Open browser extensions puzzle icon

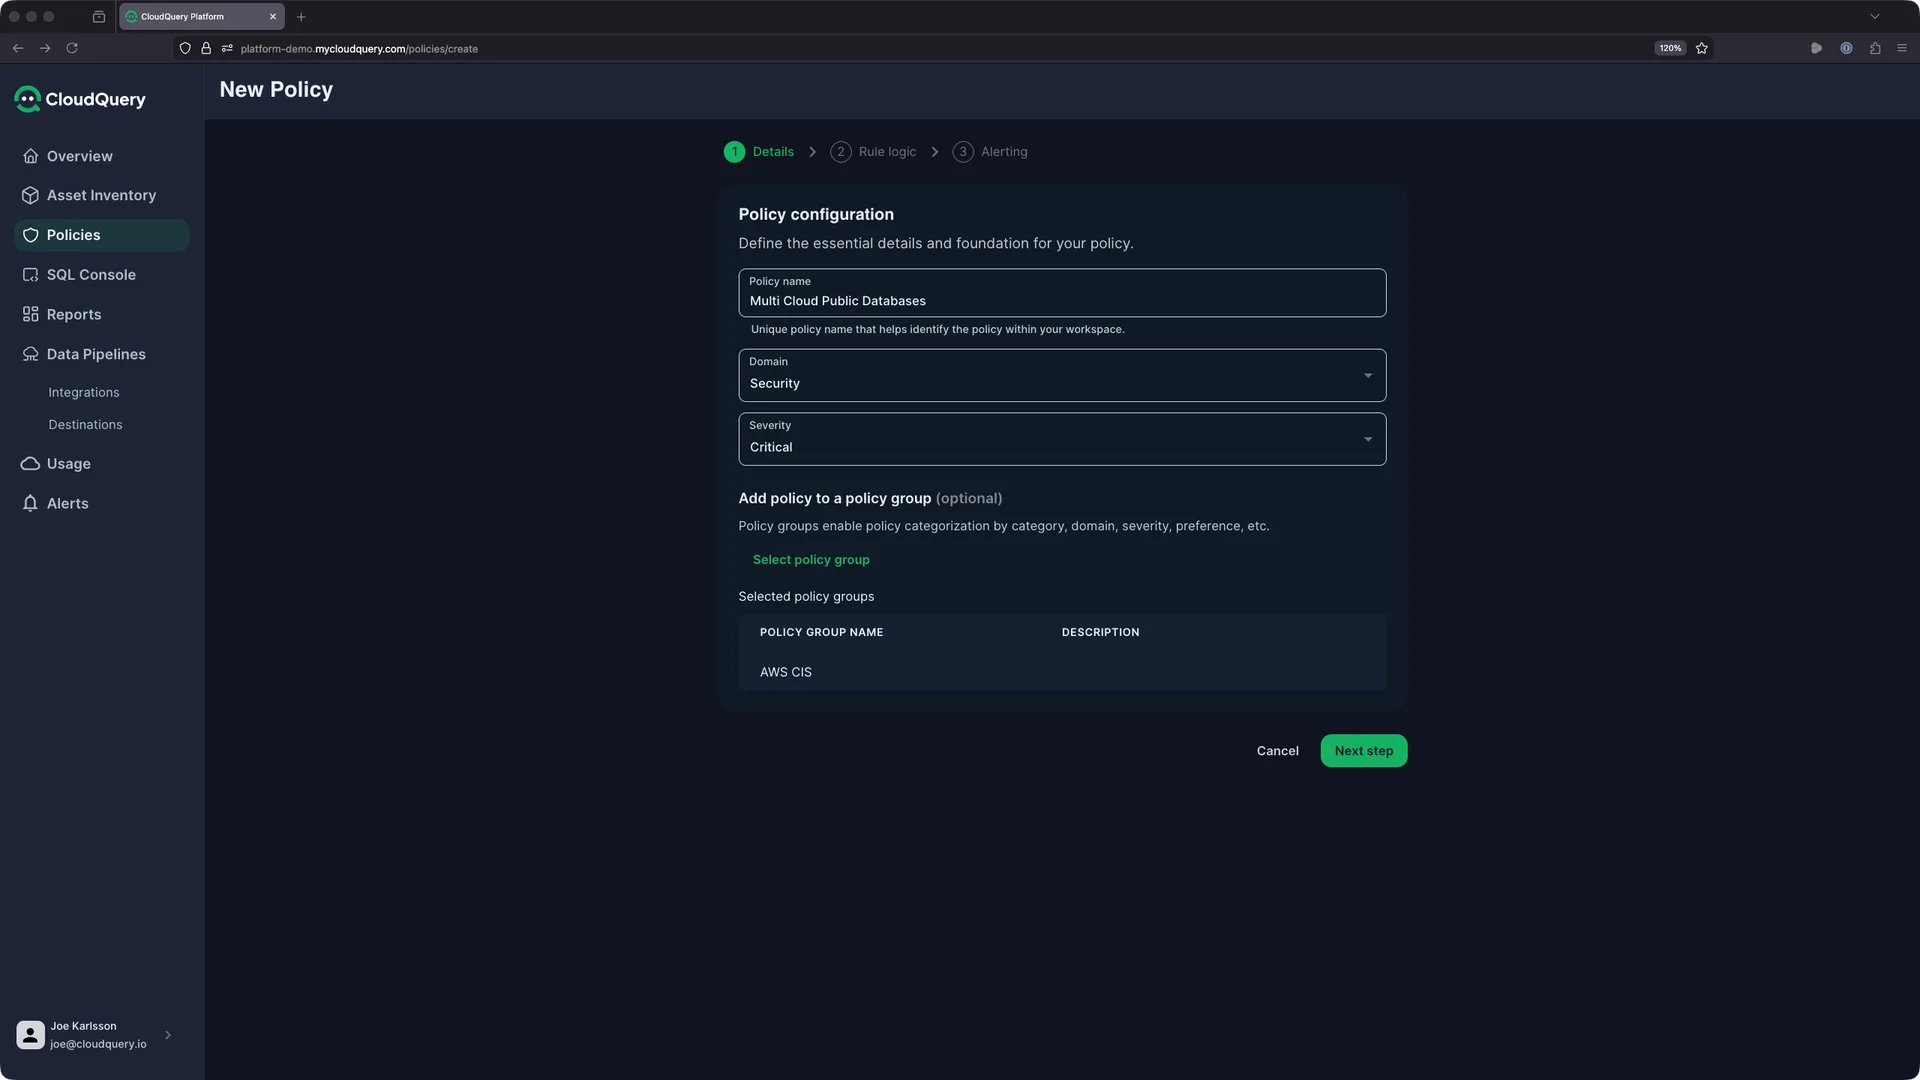click(1875, 48)
